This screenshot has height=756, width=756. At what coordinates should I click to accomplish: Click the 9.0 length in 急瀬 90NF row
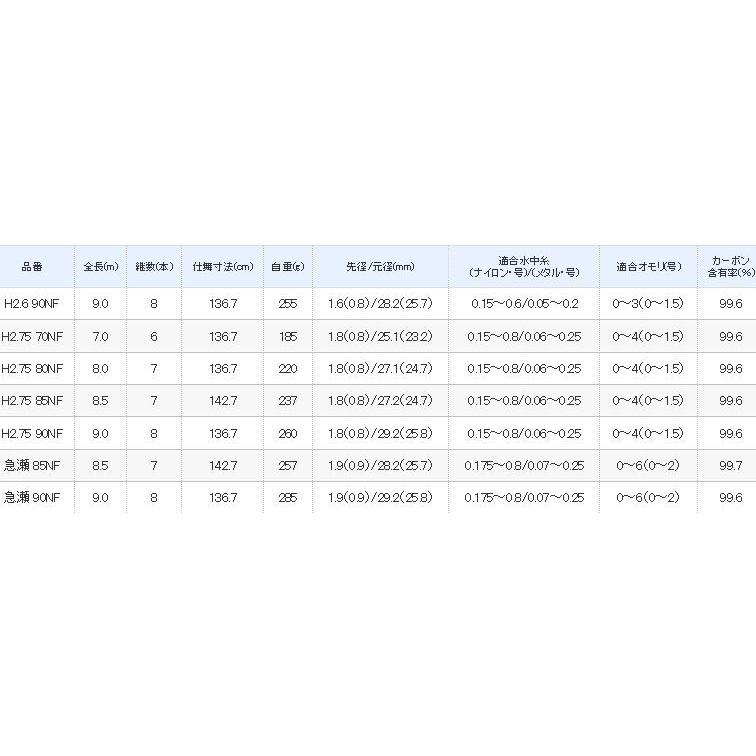[100, 498]
